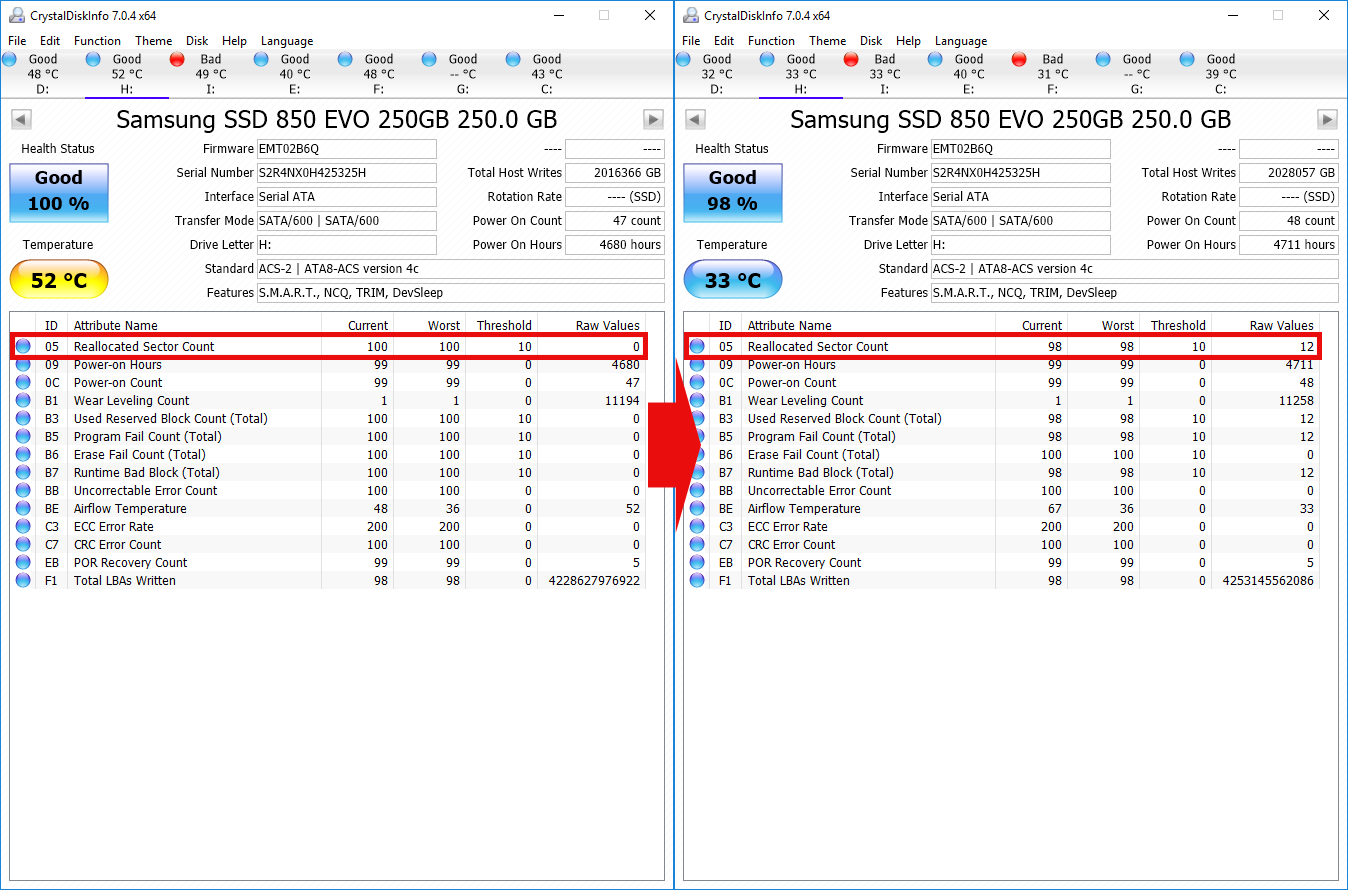Click Threshold column header in left window
Image resolution: width=1348 pixels, height=890 pixels.
point(502,325)
